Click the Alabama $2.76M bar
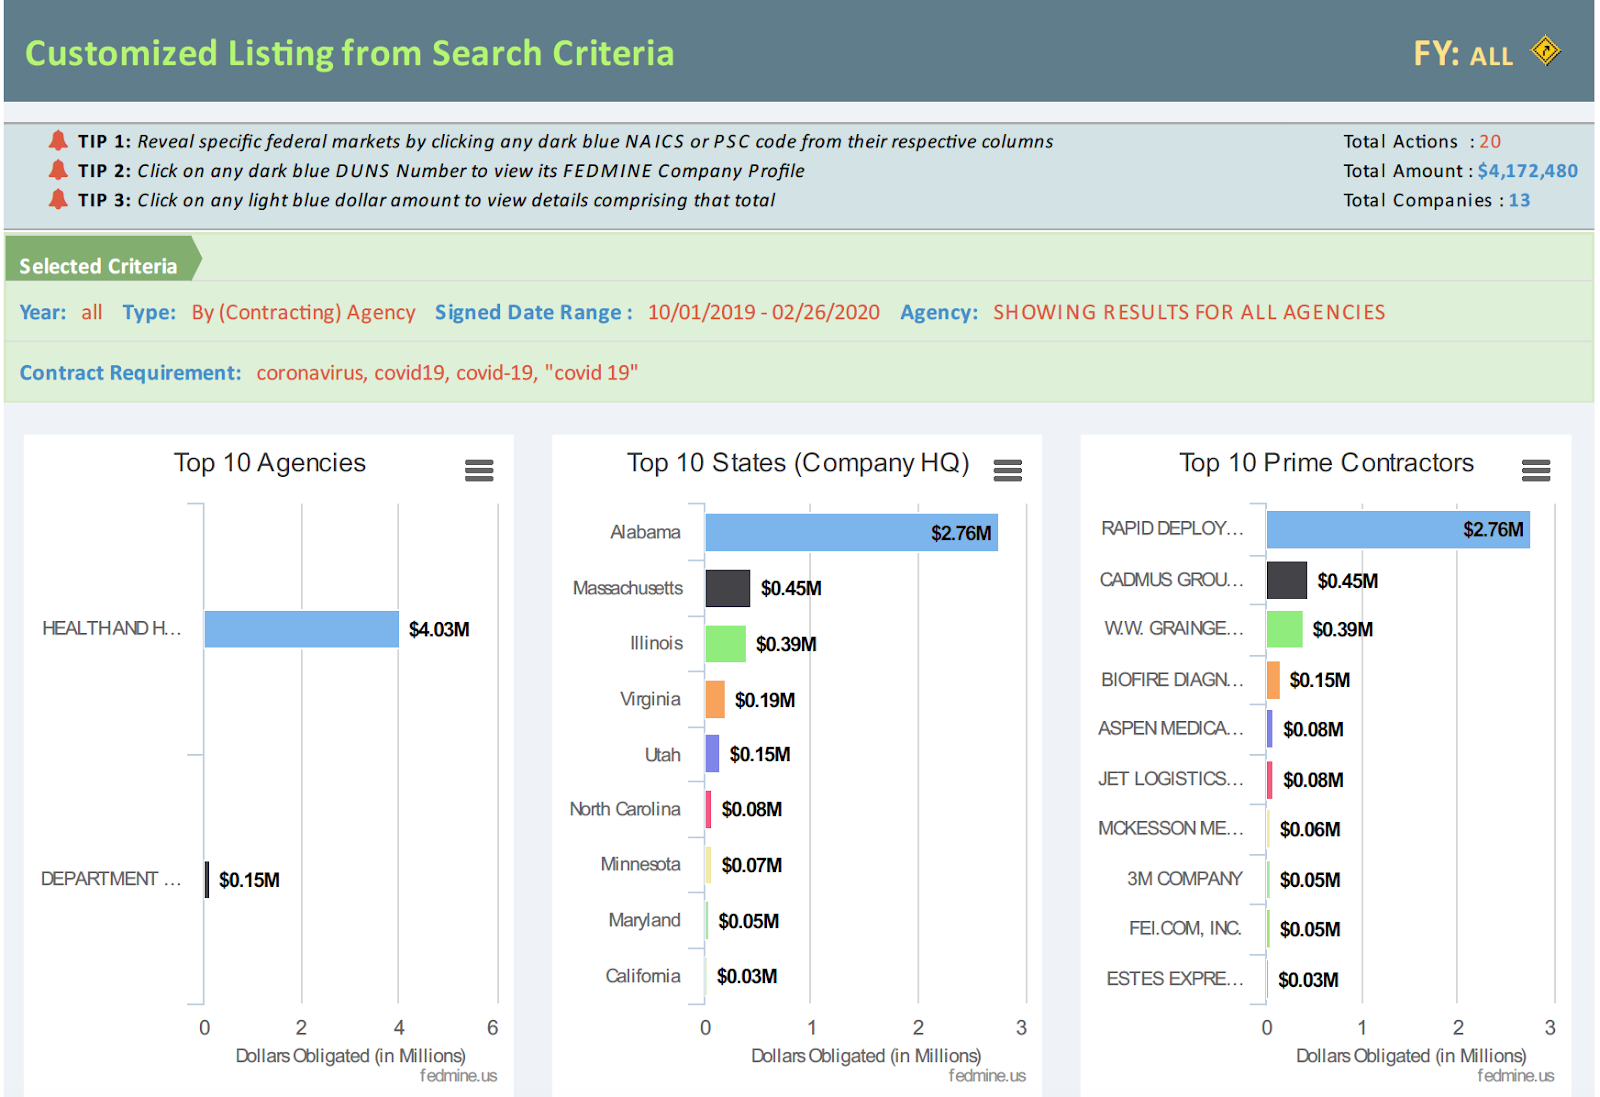Screen dimensions: 1600x1097 coord(851,533)
